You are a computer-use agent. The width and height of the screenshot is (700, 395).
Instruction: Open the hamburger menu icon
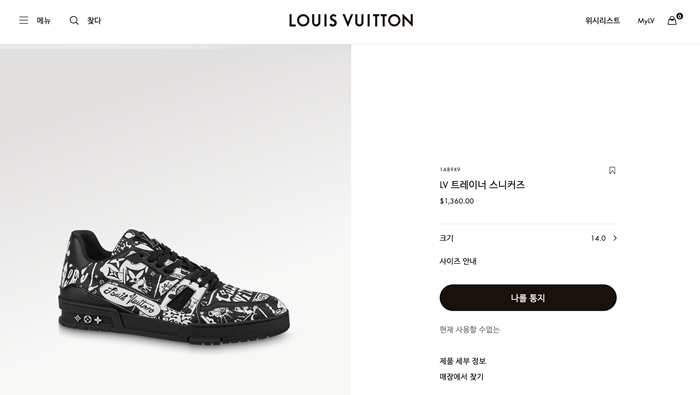tap(24, 20)
